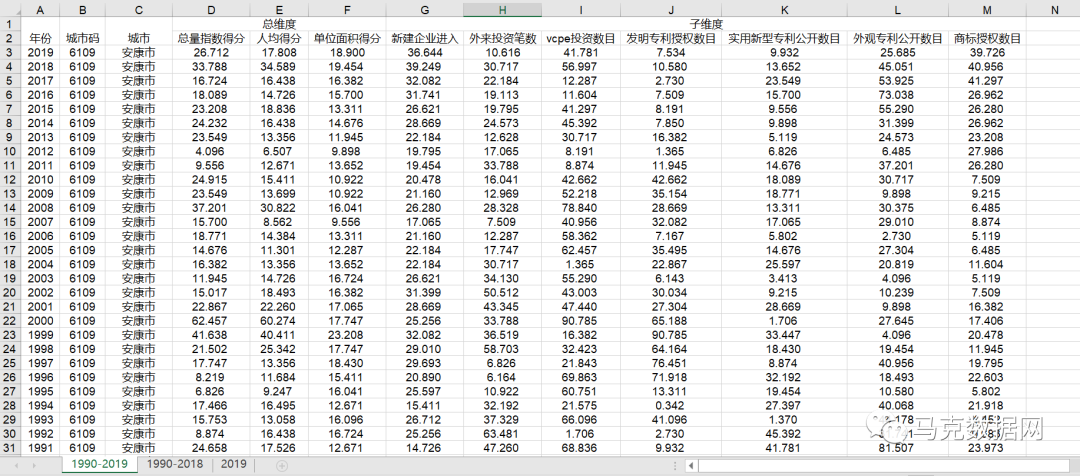Select value 69.863 in vcpe投资数目 column
Screen dimensions: 1080x476
point(581,377)
